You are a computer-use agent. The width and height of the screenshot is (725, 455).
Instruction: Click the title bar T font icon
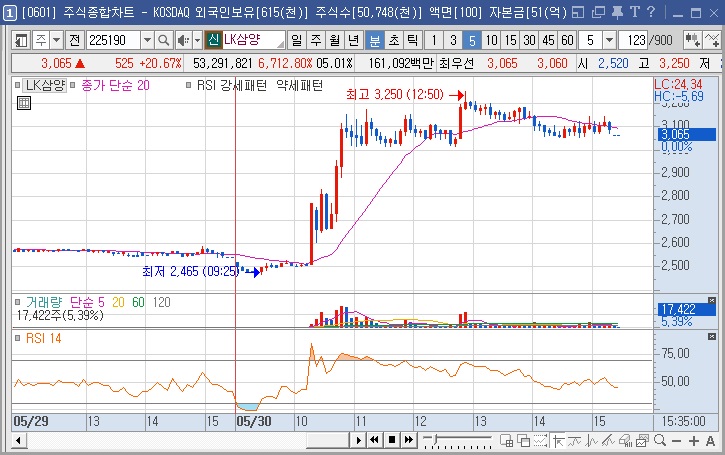635,12
